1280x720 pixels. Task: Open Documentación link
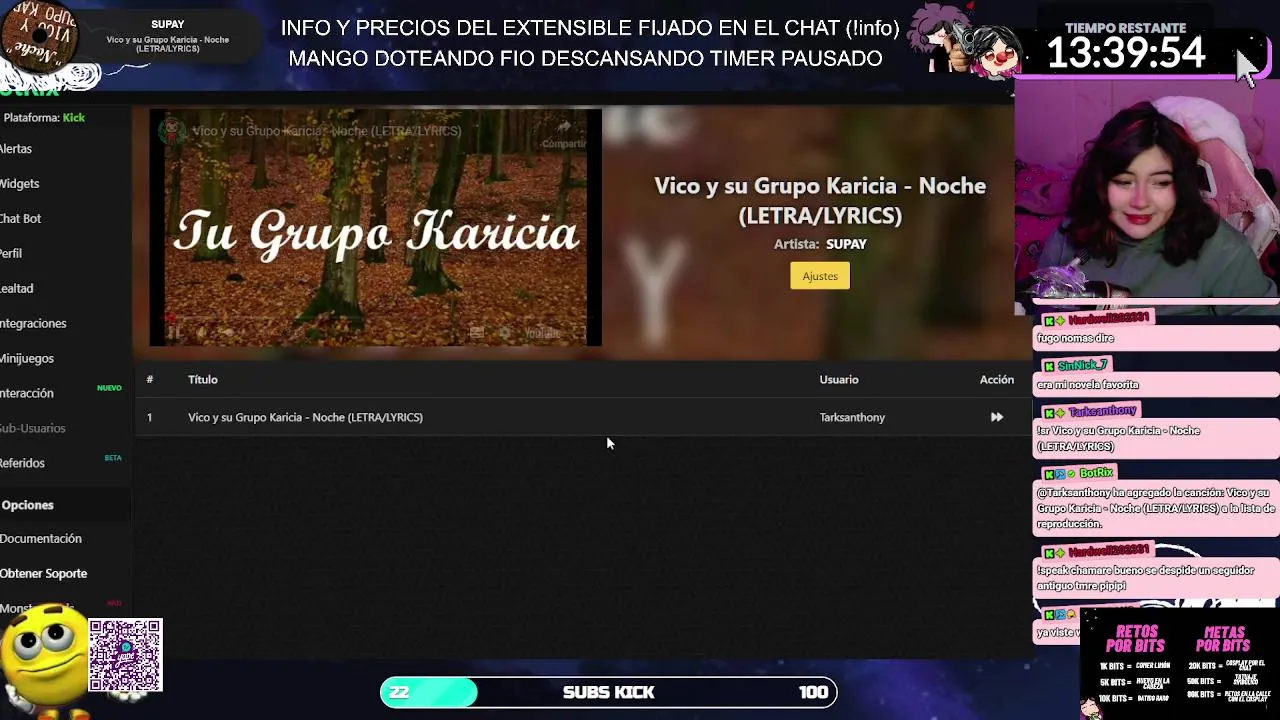[41, 539]
